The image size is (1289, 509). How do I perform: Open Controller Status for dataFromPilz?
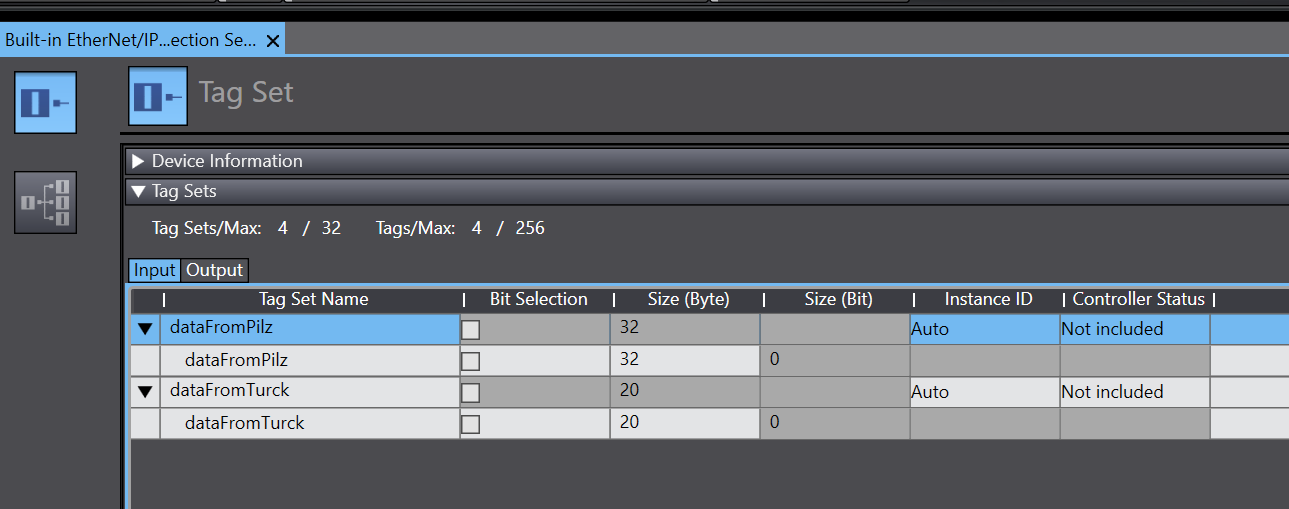(x=1135, y=329)
